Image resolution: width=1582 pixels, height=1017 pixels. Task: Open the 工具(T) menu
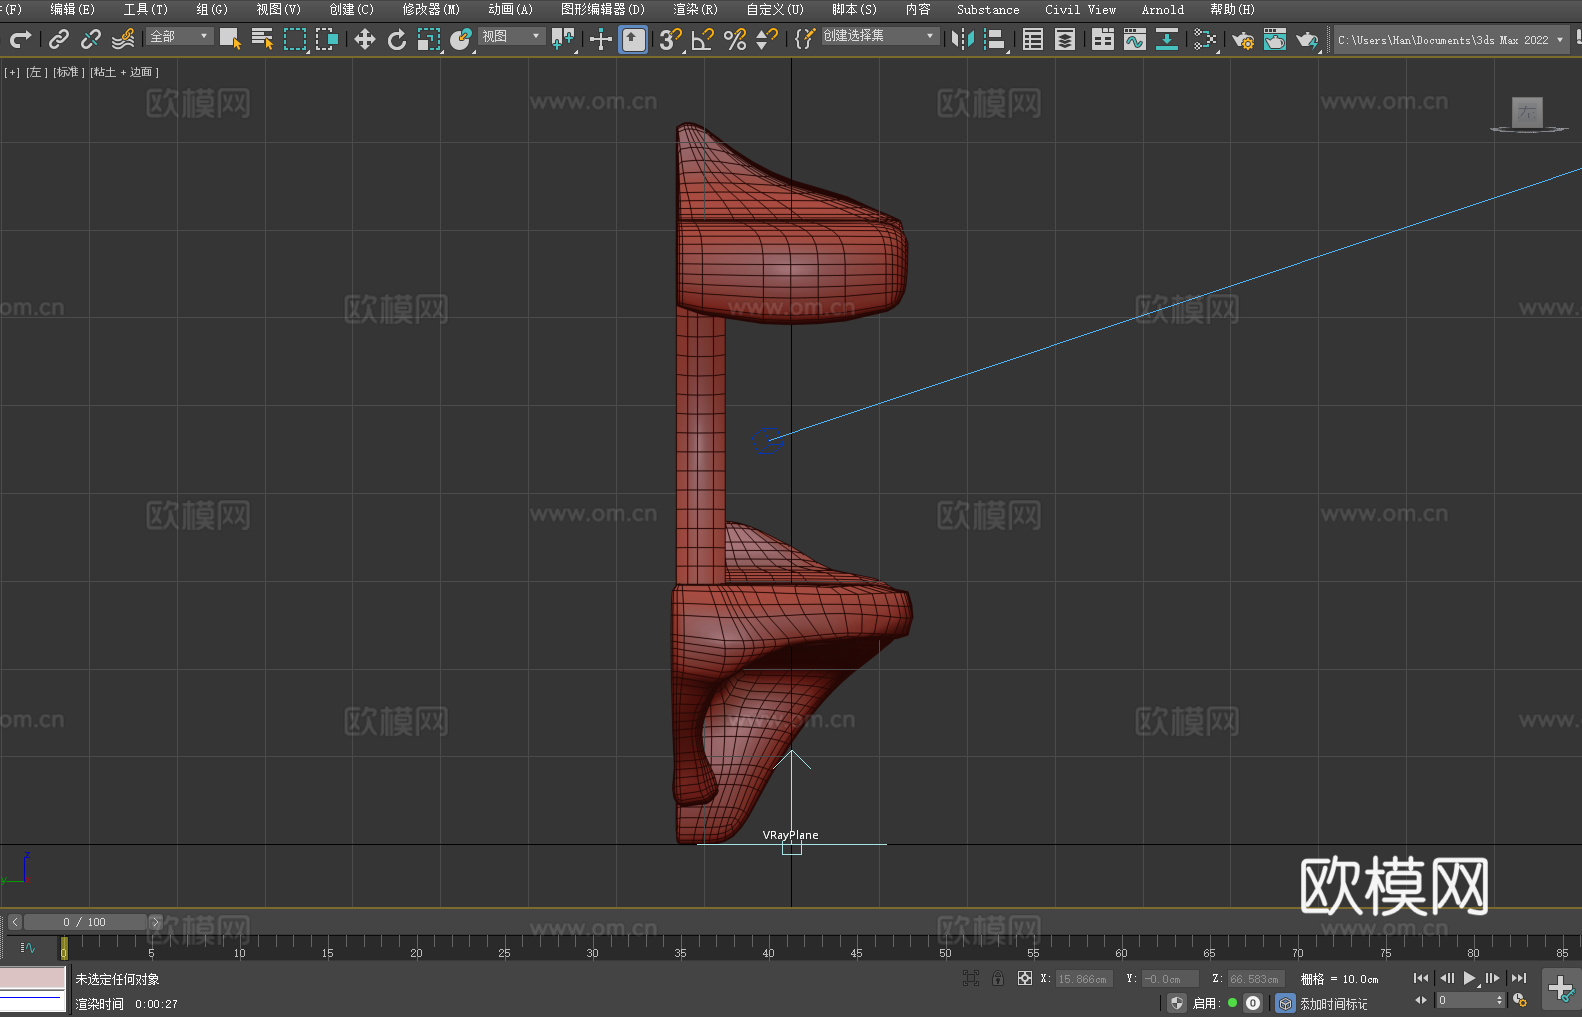145,9
